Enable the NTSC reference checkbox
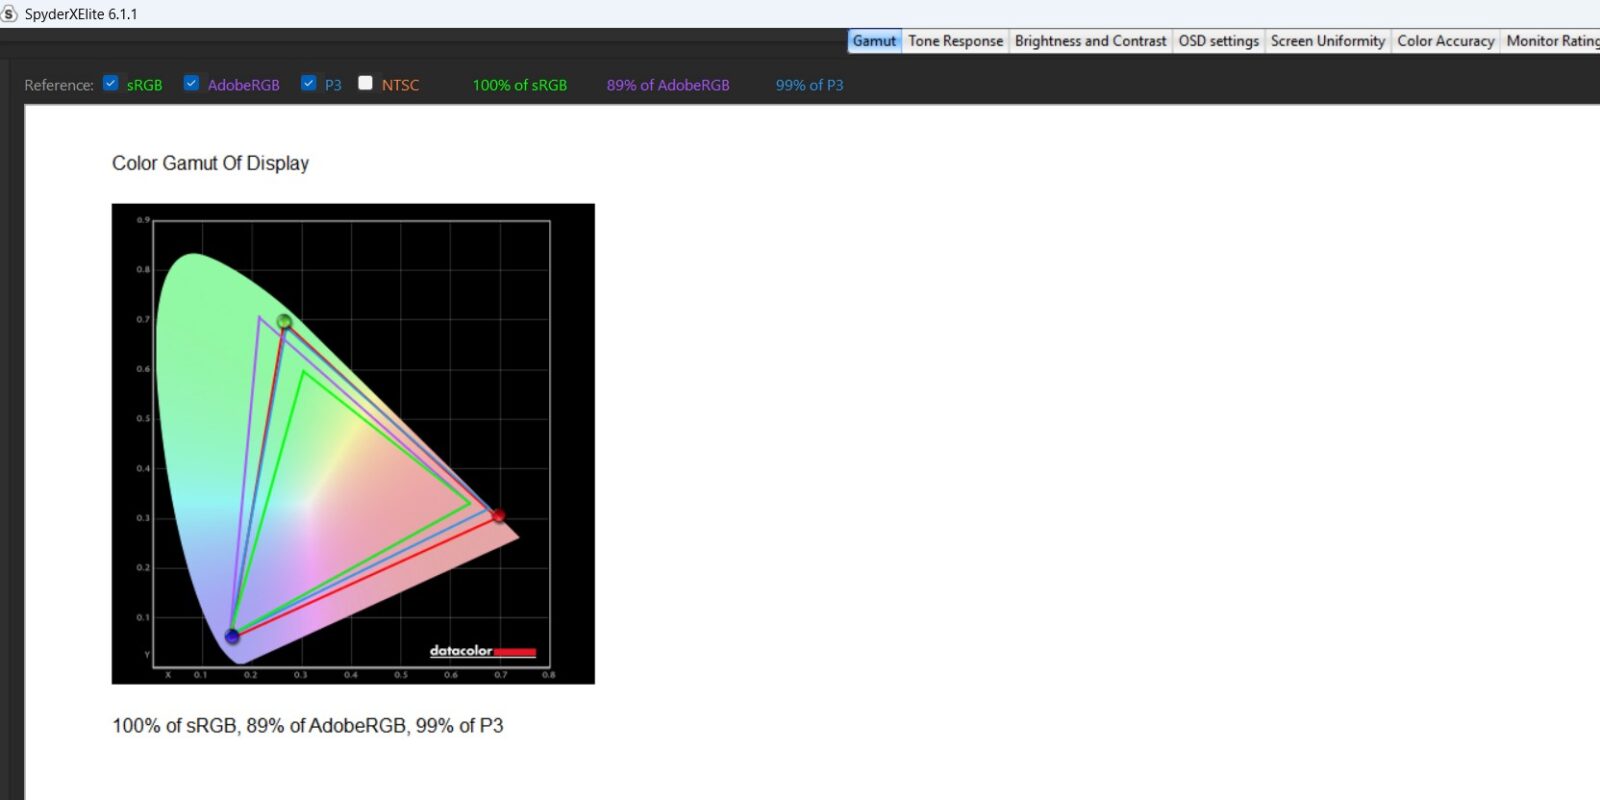1600x800 pixels. click(x=365, y=84)
